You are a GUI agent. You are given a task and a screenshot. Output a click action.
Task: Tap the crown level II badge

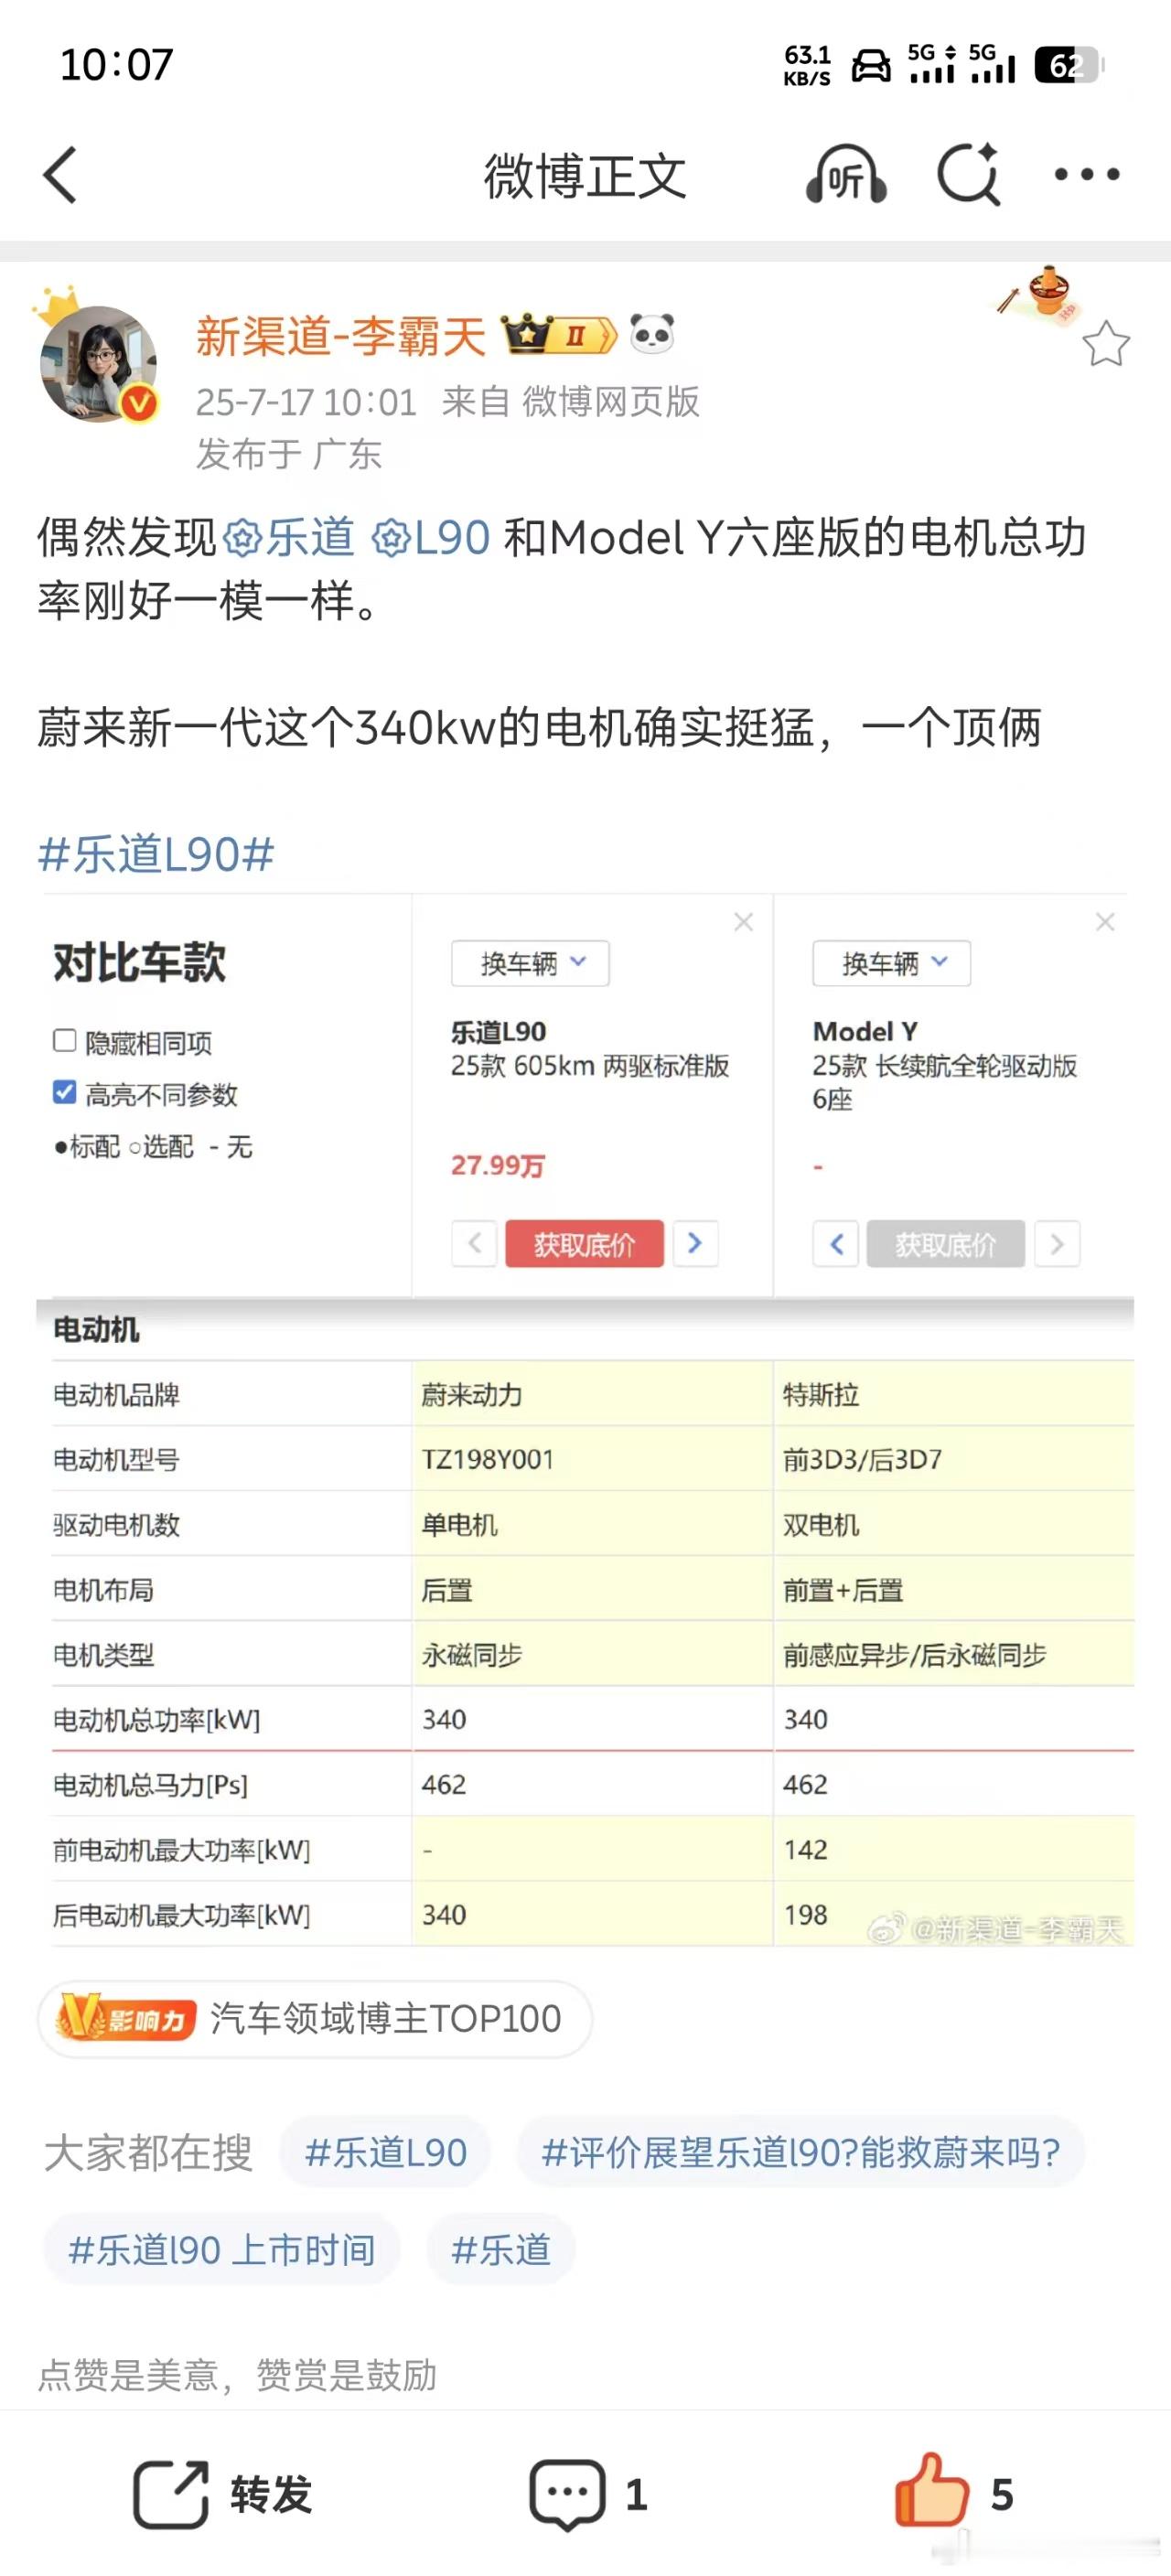click(558, 335)
